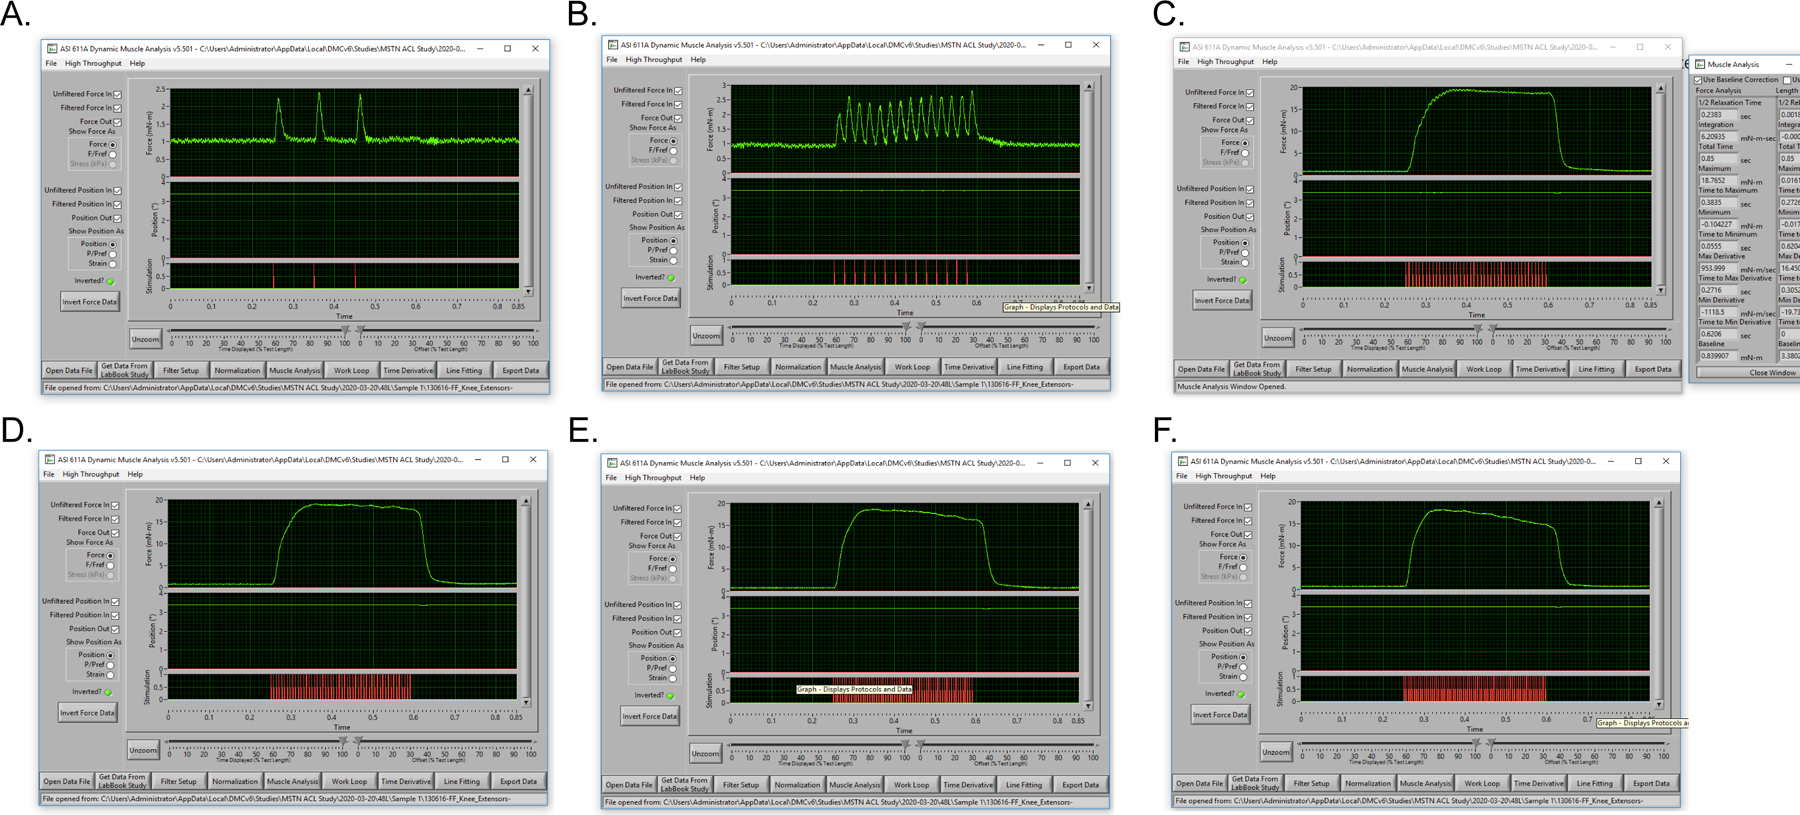The width and height of the screenshot is (1800, 815).
Task: Open High Throughput menu in window E
Action: tap(653, 477)
